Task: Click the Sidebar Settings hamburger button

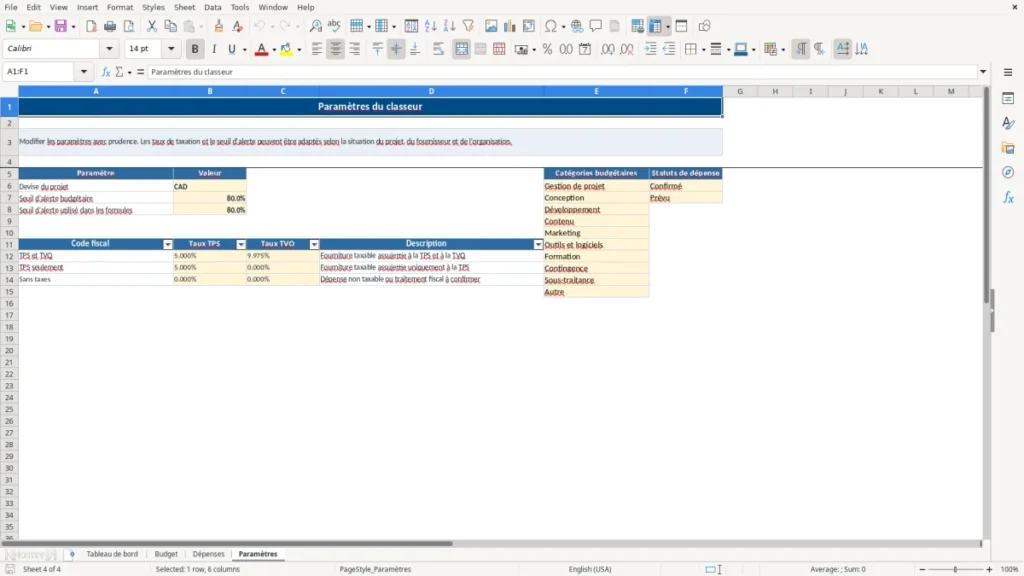Action: coord(1008,72)
